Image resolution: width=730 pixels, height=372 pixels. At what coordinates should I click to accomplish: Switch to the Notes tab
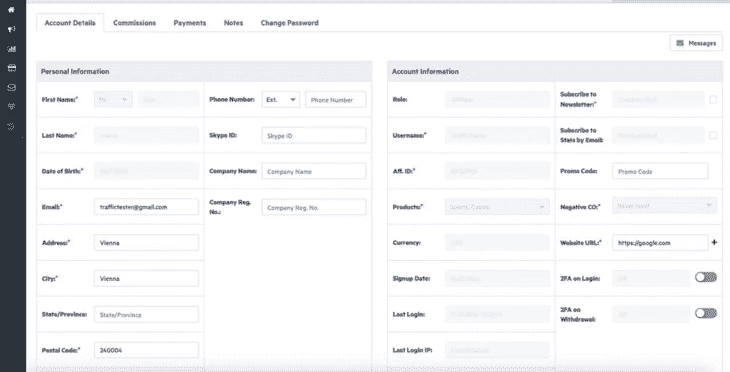[233, 23]
